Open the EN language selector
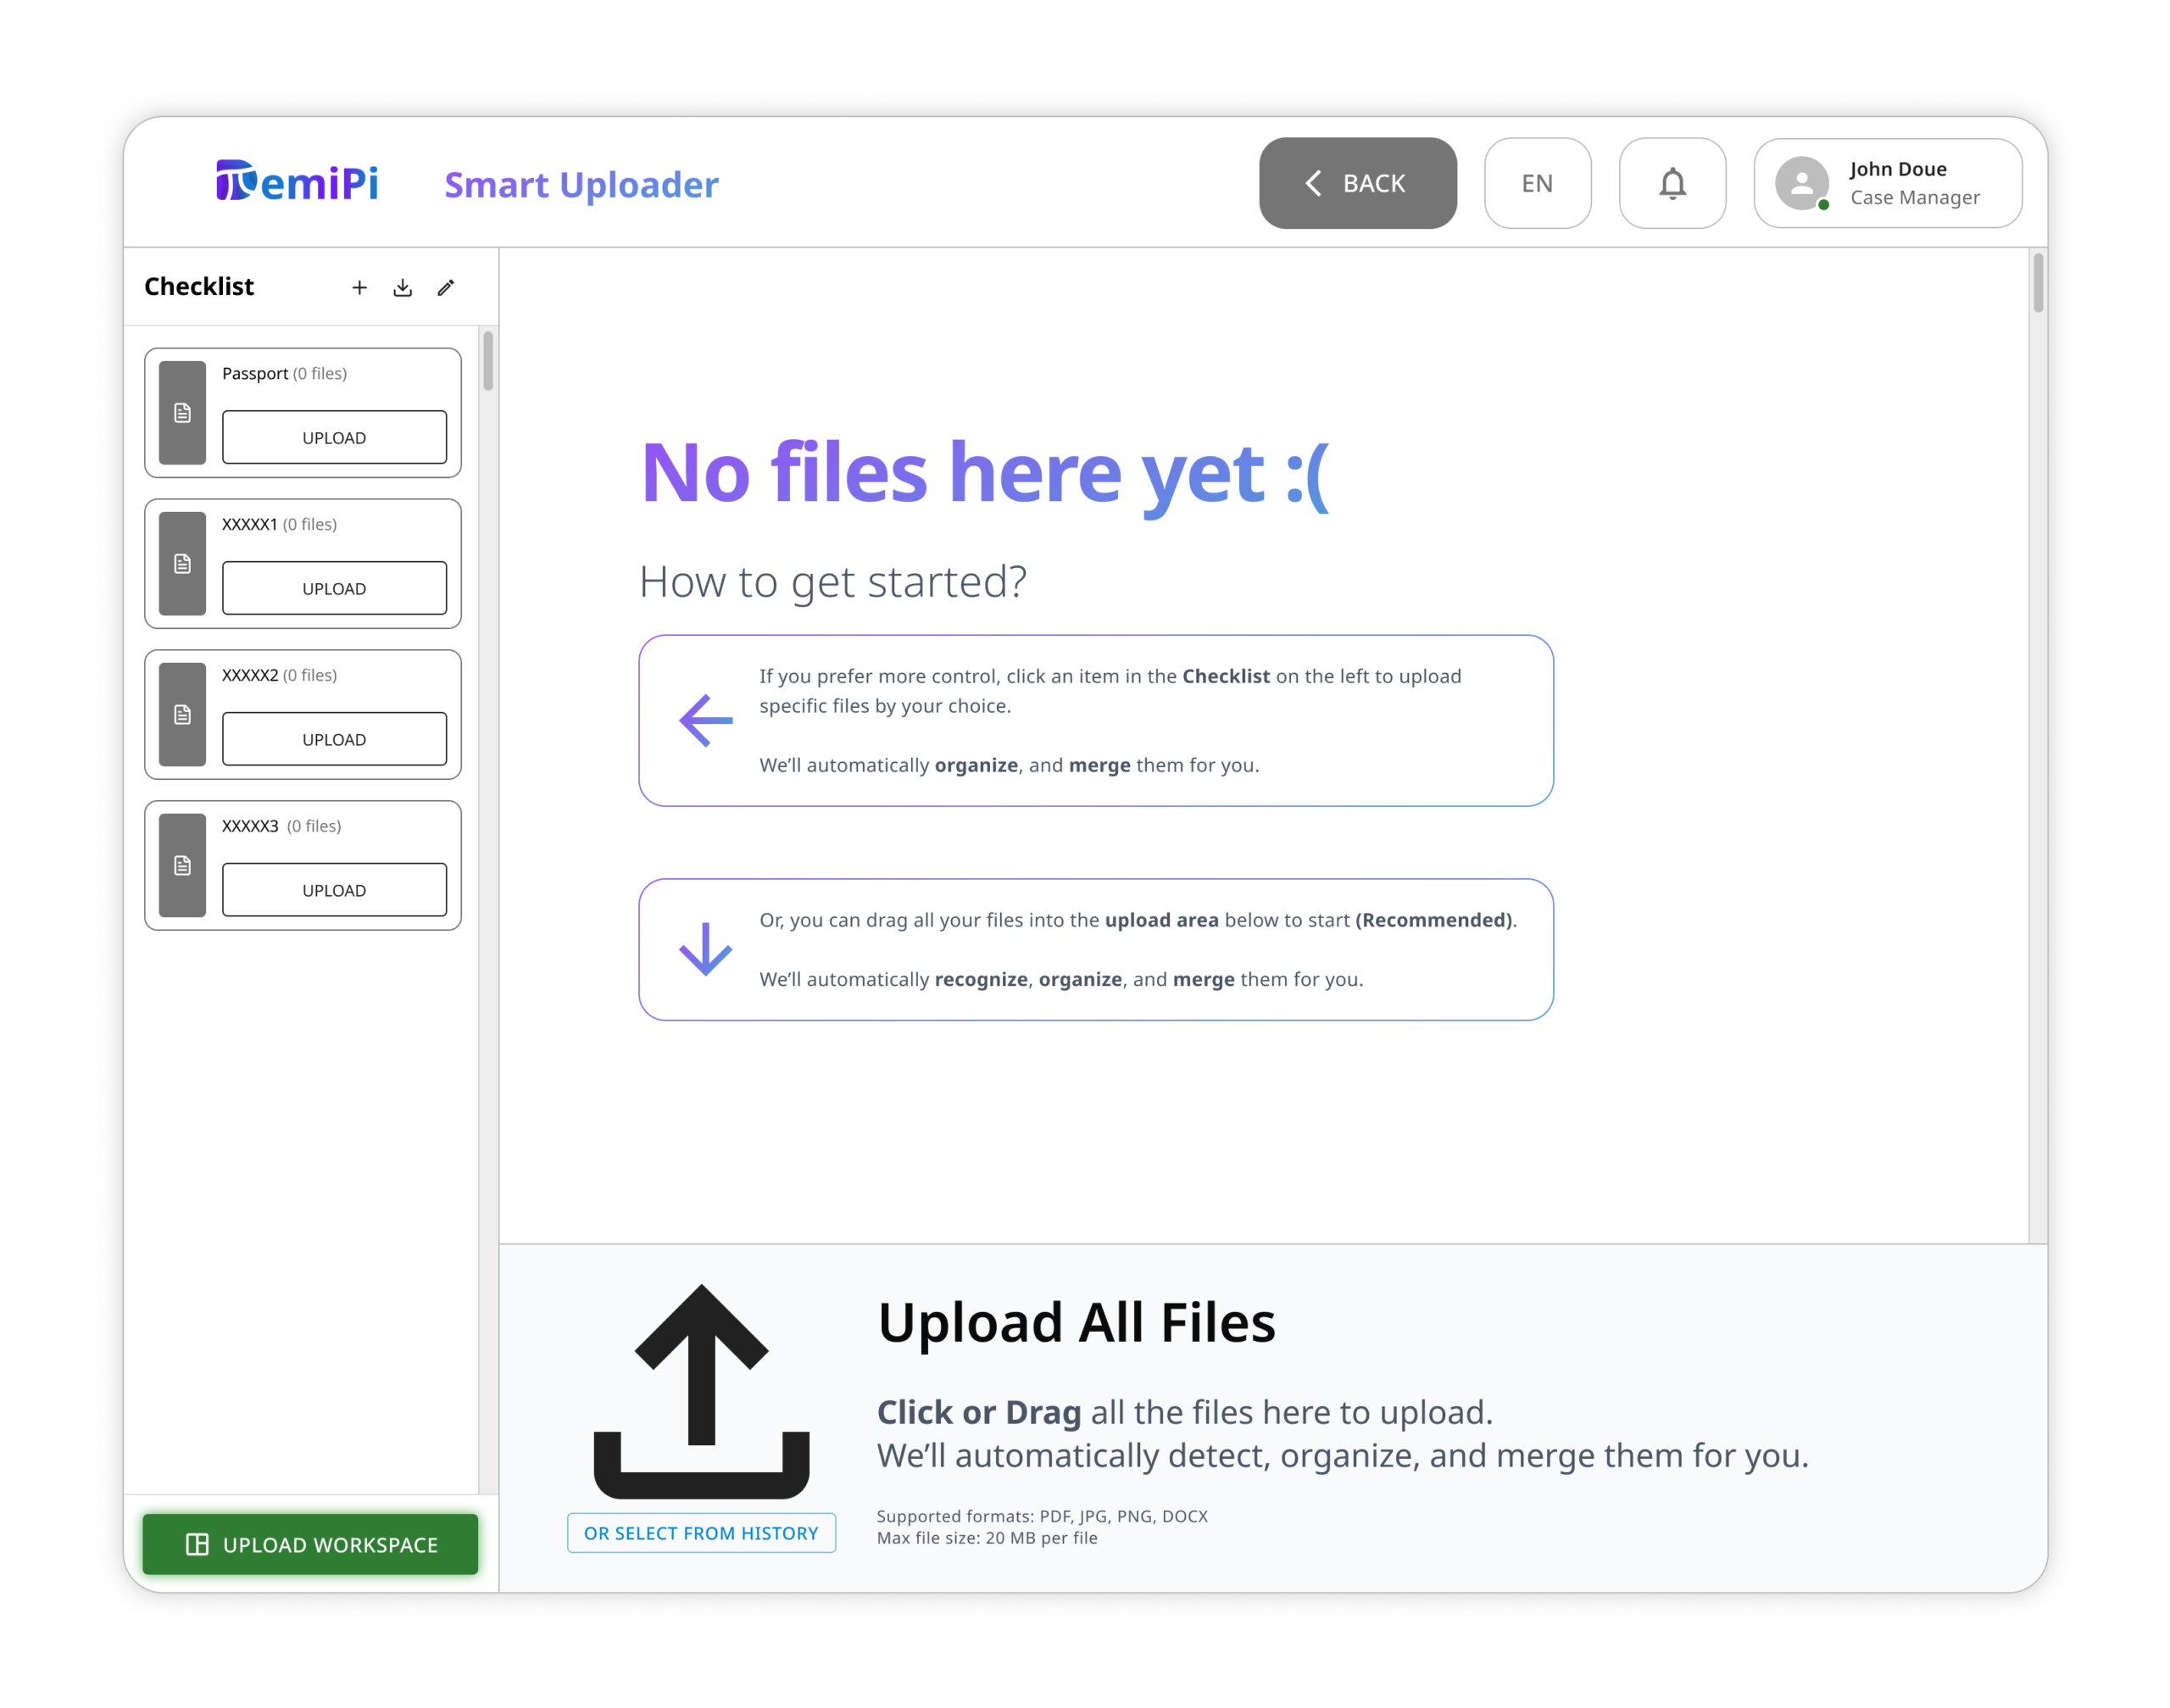Image resolution: width=2170 pixels, height=1708 pixels. pyautogui.click(x=1537, y=184)
